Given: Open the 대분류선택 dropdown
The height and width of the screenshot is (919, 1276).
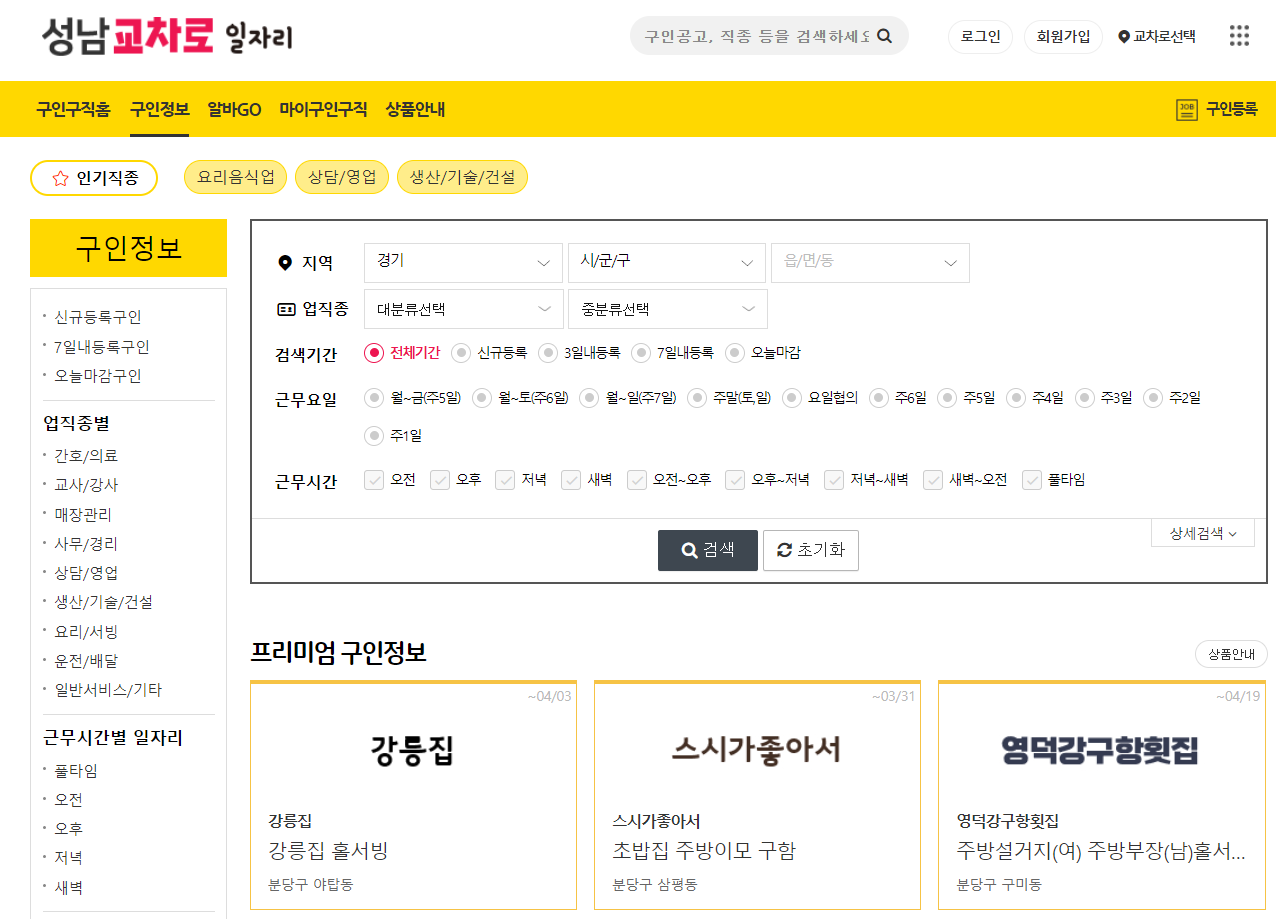Looking at the screenshot, I should click(x=463, y=309).
